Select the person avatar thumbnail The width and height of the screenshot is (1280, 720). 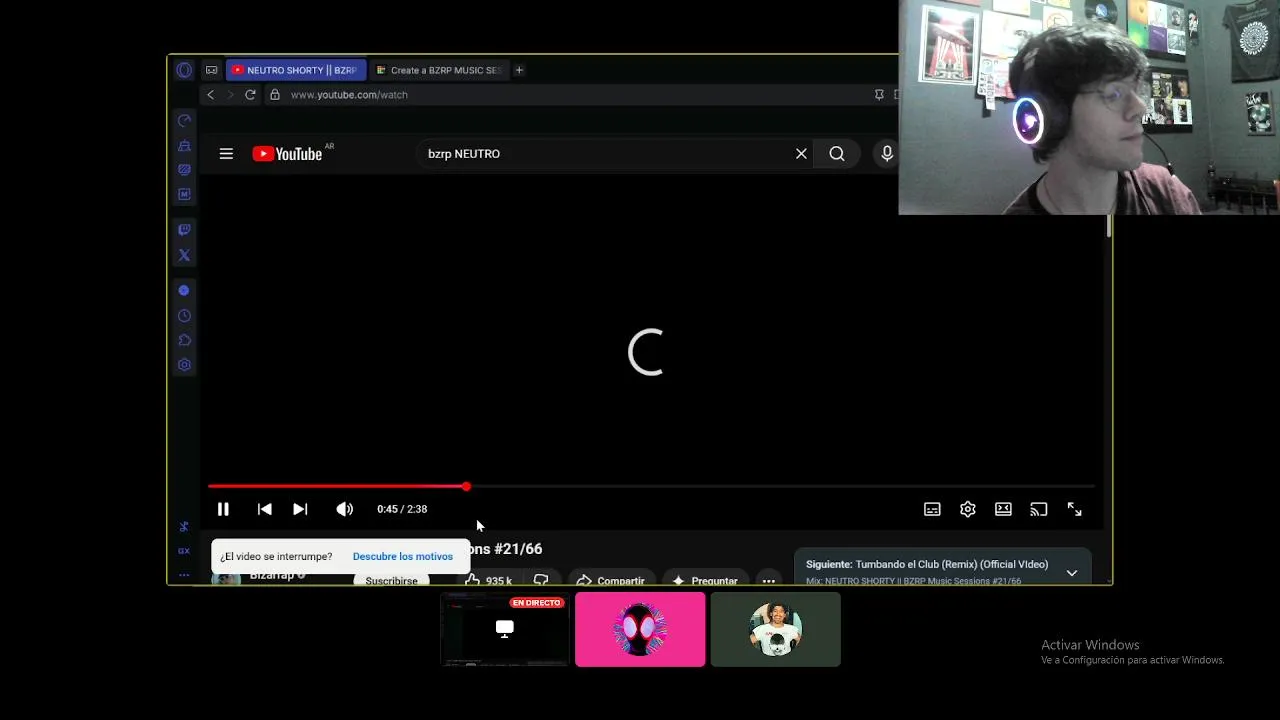pos(775,629)
